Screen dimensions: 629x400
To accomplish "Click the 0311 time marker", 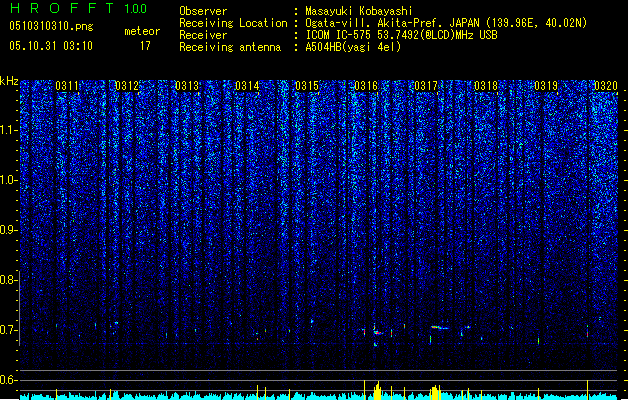I will 67,86.
